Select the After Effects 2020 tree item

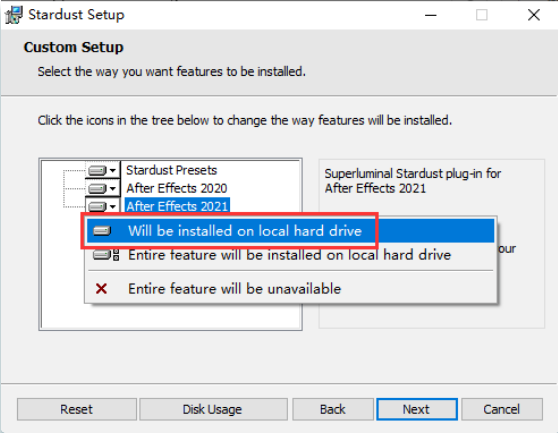click(177, 188)
